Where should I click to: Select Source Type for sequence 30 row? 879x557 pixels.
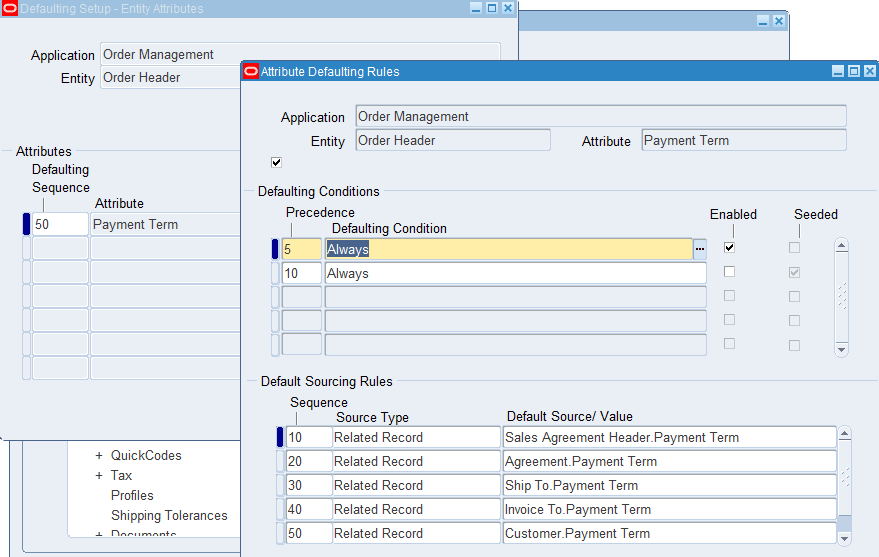point(416,485)
